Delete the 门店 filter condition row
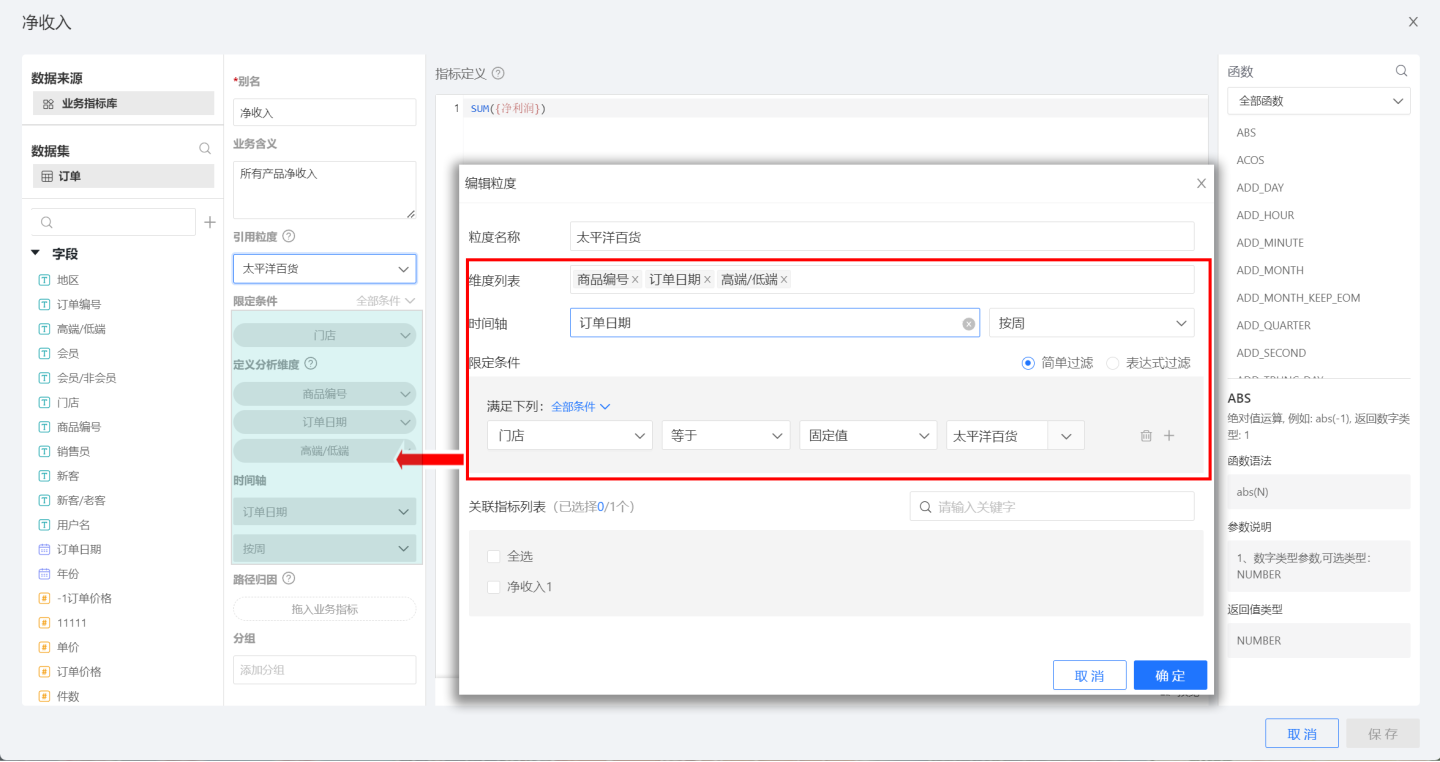1440x762 pixels. (x=1146, y=436)
